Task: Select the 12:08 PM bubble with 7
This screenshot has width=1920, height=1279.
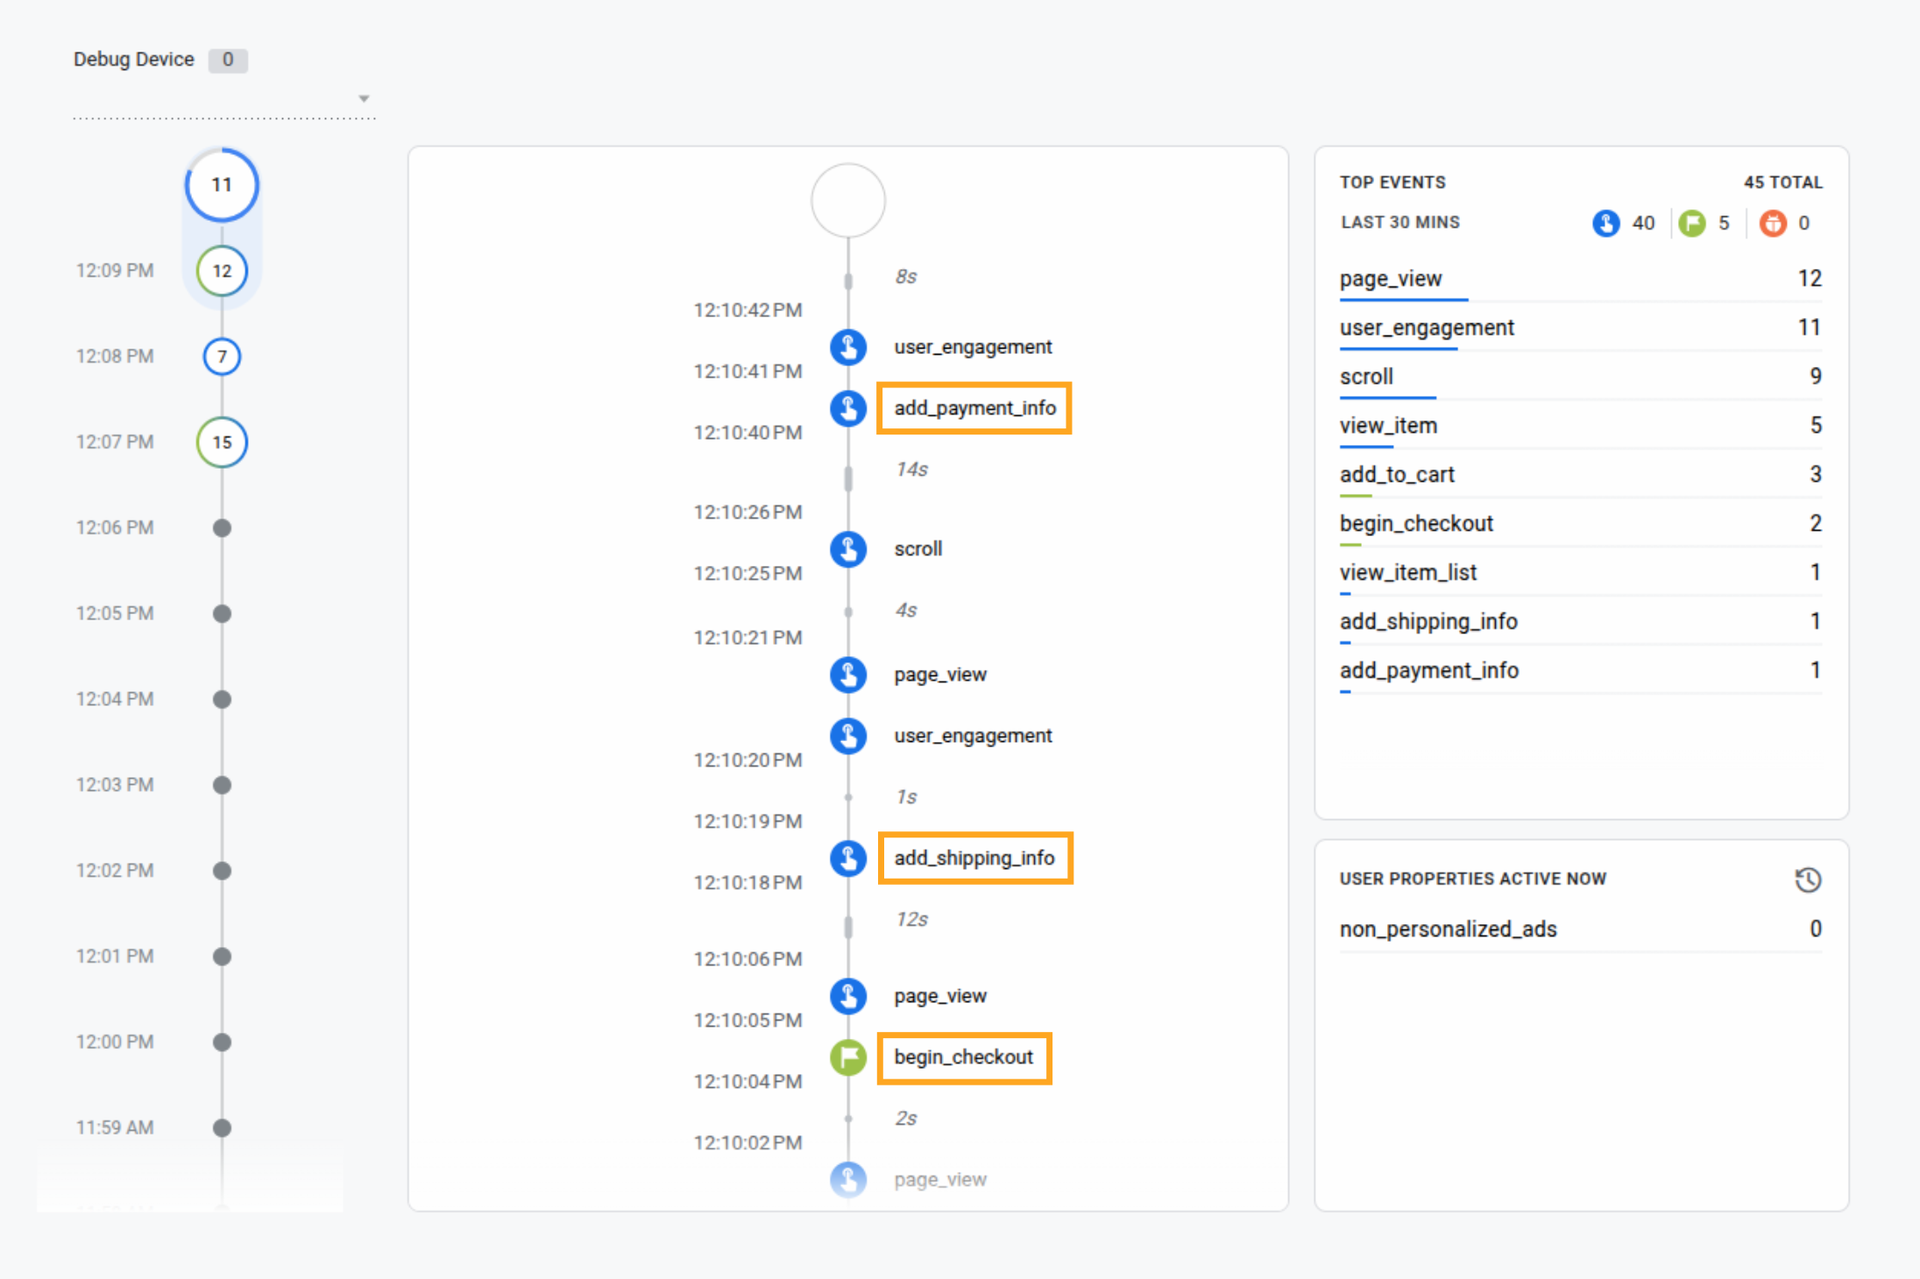Action: point(222,357)
